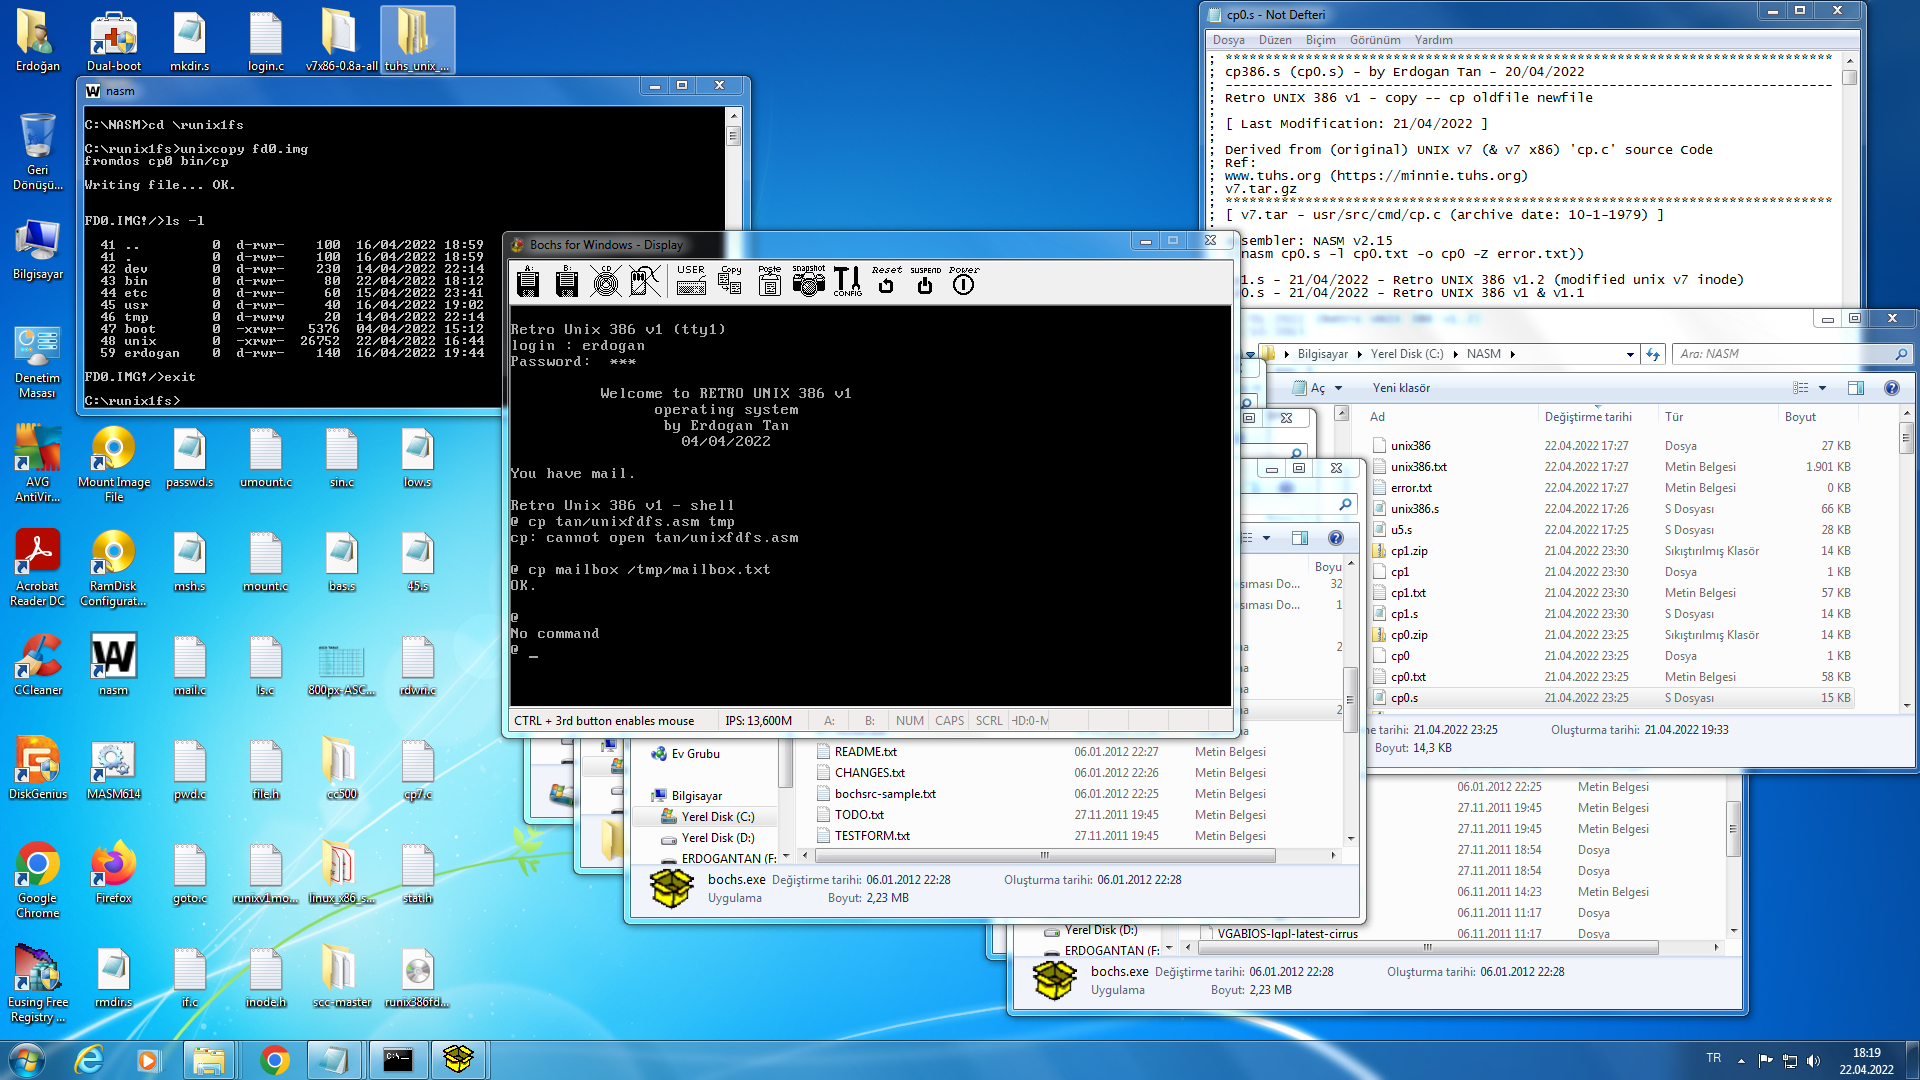Open the Düzen menu in Notepad

1275,40
